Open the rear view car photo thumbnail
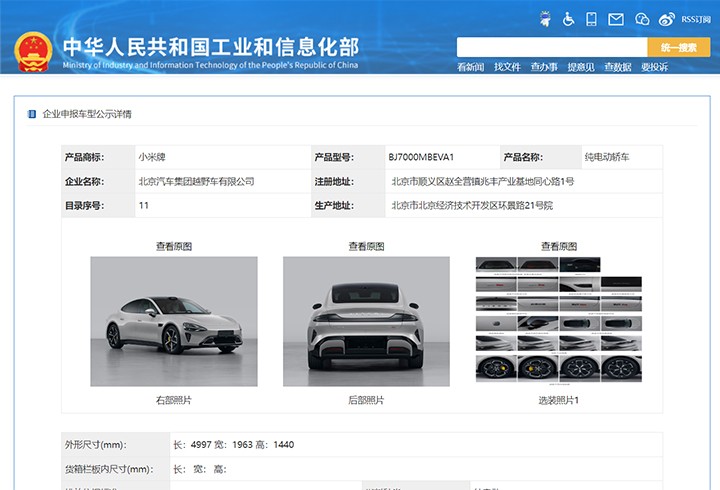Screen dimensions: 720x490 (x=366, y=321)
